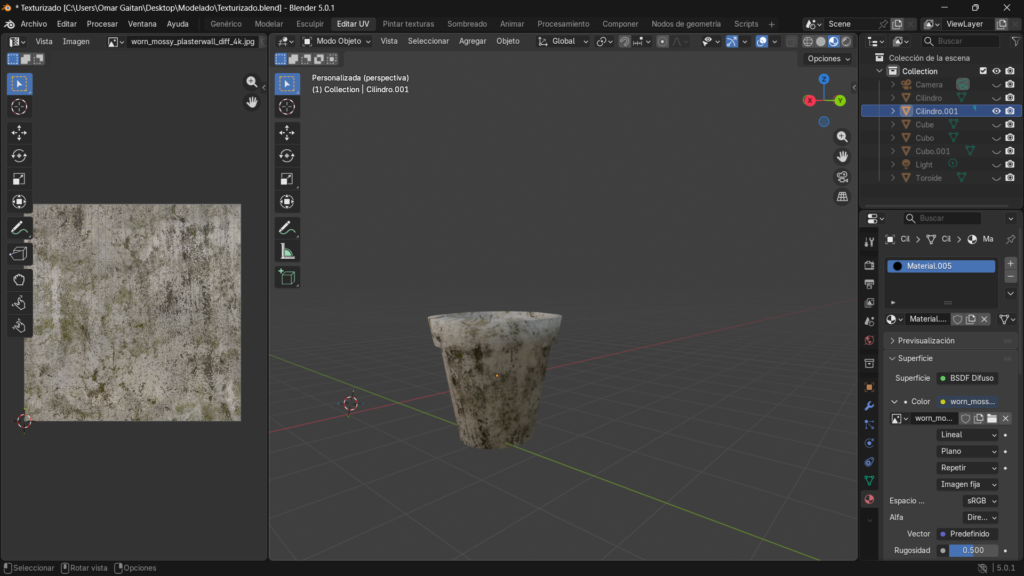Toggle camera view in viewport

(x=842, y=177)
